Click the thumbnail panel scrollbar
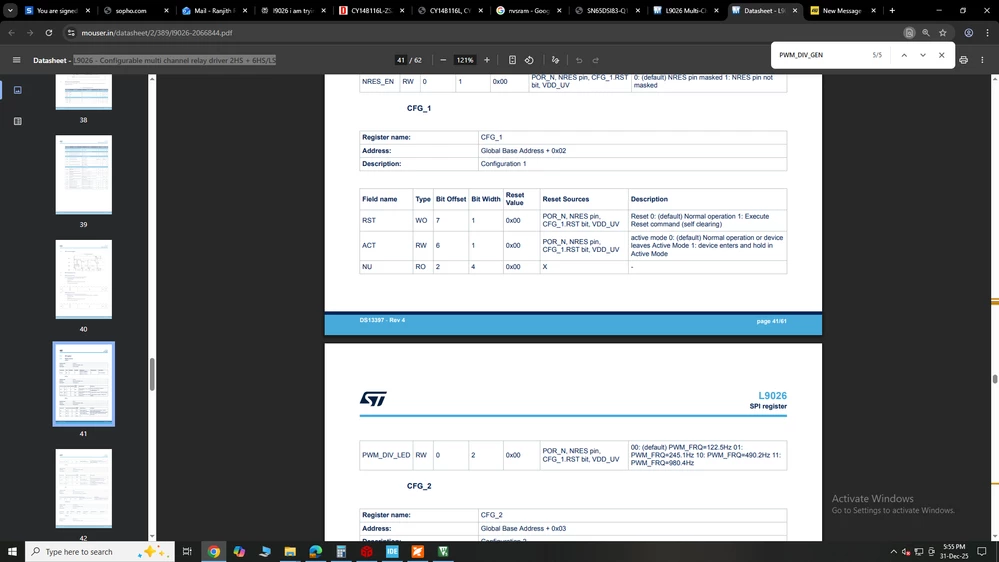 [x=152, y=374]
